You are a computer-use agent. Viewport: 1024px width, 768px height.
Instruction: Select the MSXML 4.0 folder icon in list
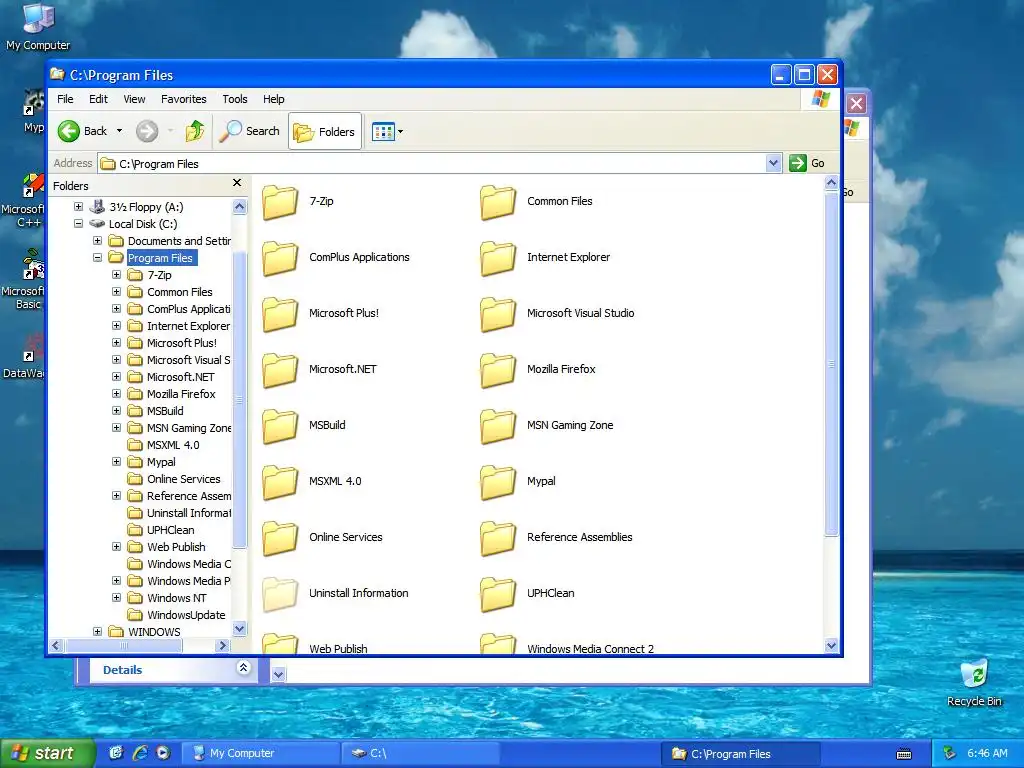point(280,482)
